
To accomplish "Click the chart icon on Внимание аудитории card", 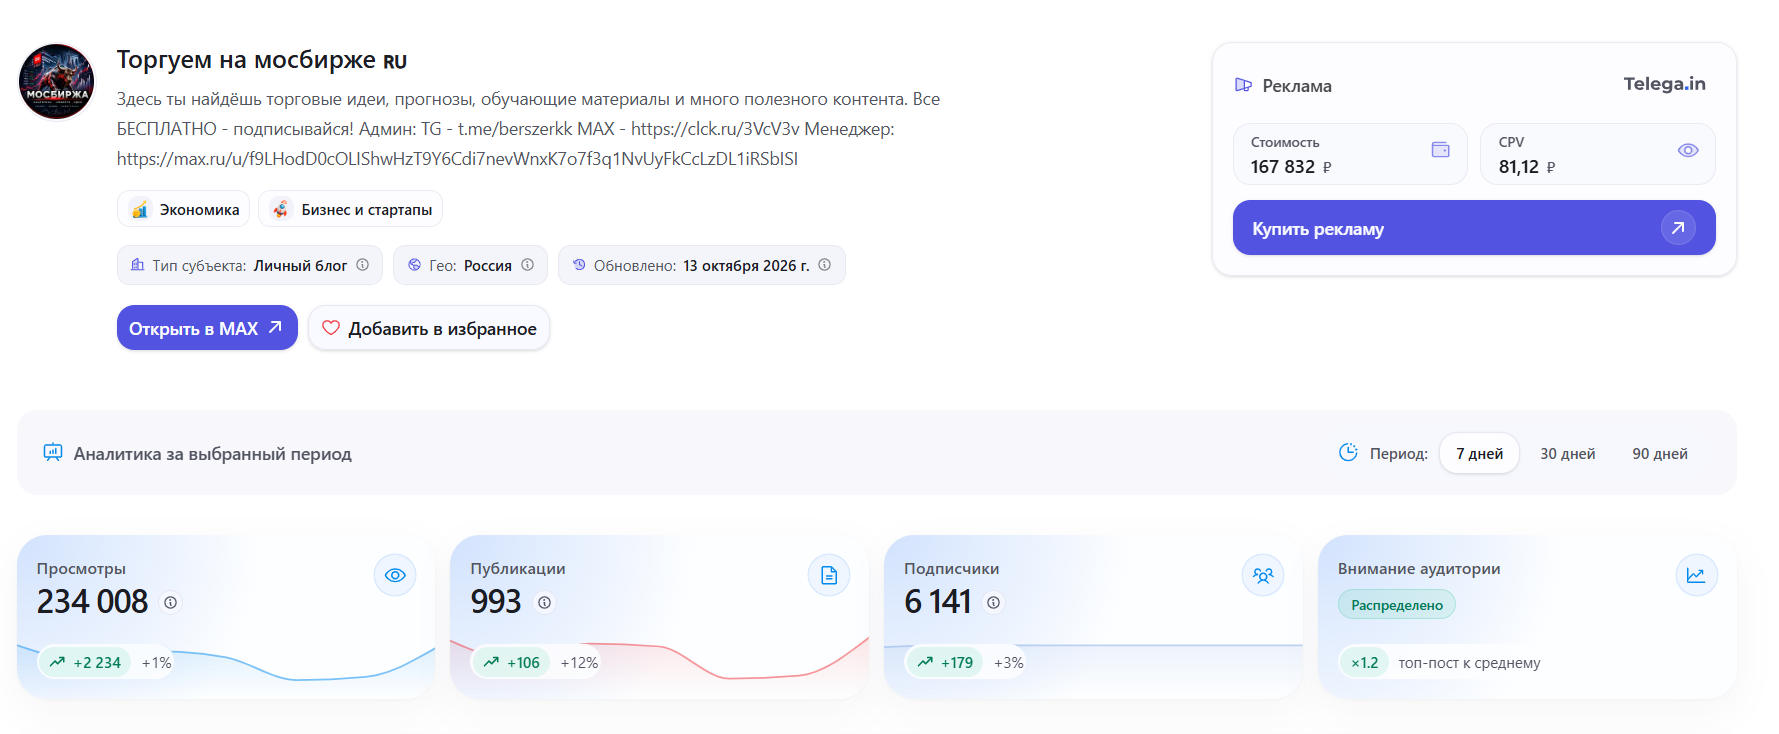I will (x=1696, y=575).
